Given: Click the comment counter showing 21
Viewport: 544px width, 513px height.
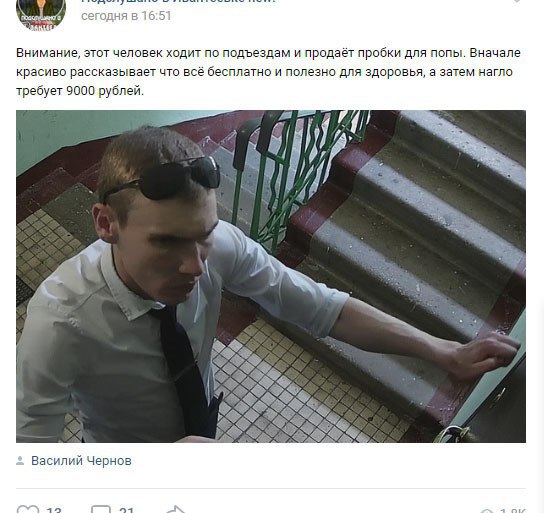Looking at the screenshot, I should pyautogui.click(x=126, y=510).
